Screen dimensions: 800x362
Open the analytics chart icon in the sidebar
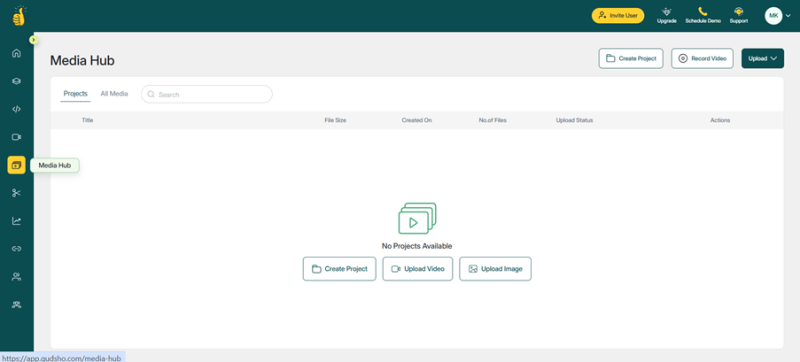[16, 221]
